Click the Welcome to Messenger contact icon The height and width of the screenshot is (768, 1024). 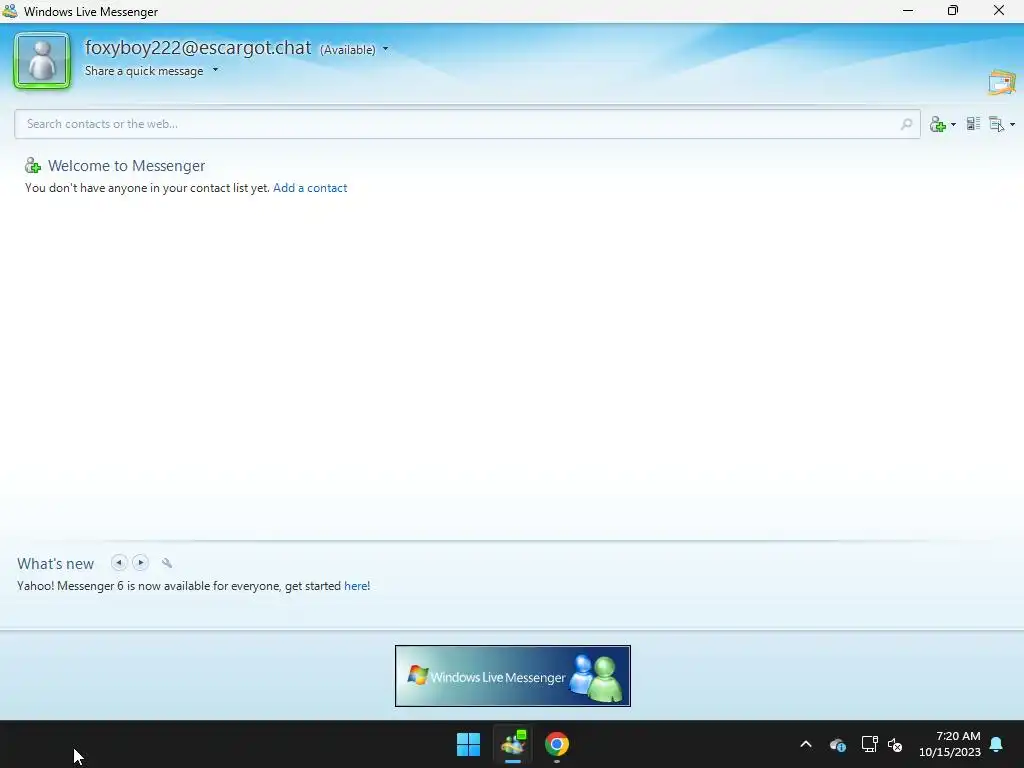[x=33, y=166]
